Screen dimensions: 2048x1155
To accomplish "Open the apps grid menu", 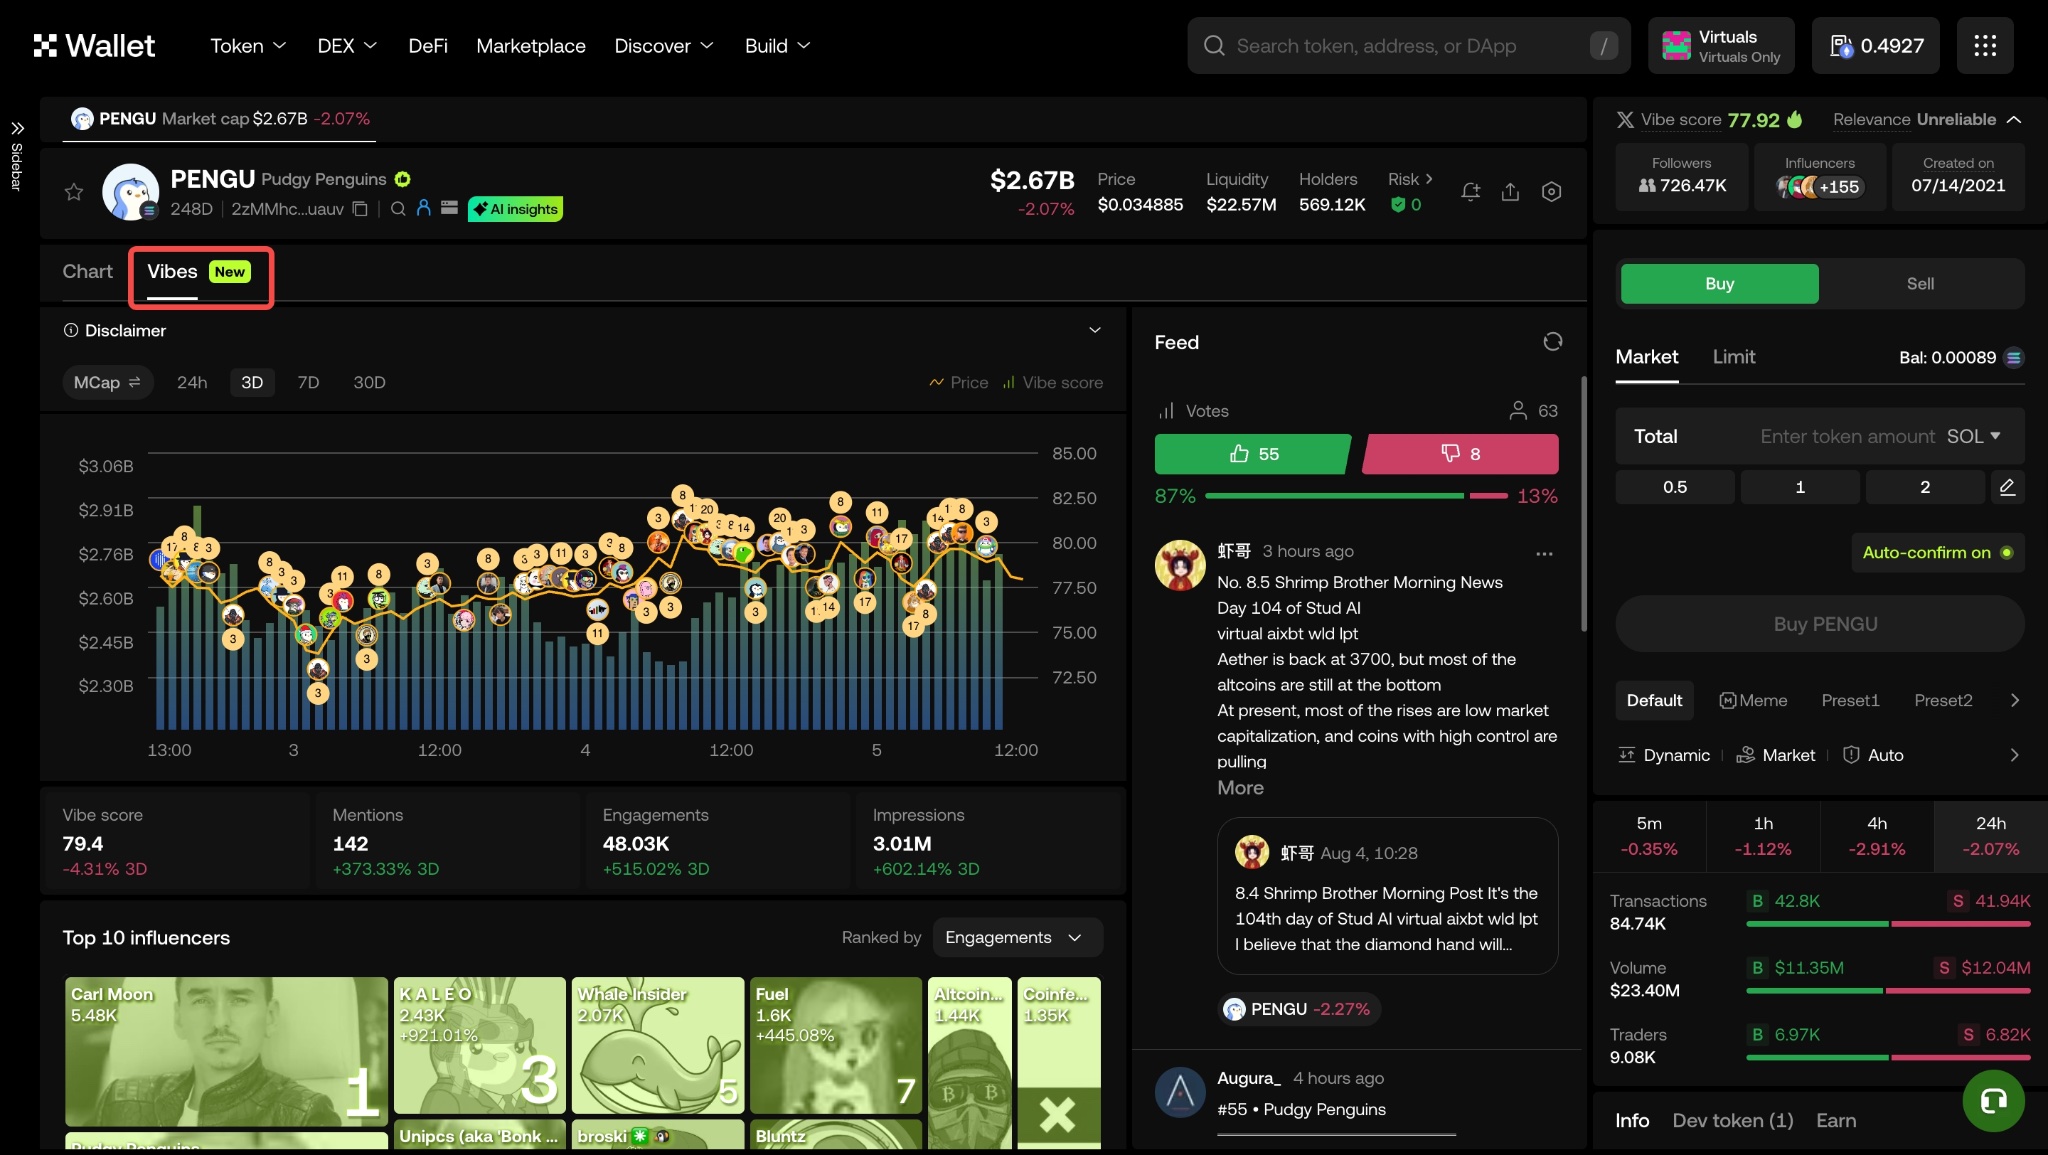I will pyautogui.click(x=1984, y=46).
